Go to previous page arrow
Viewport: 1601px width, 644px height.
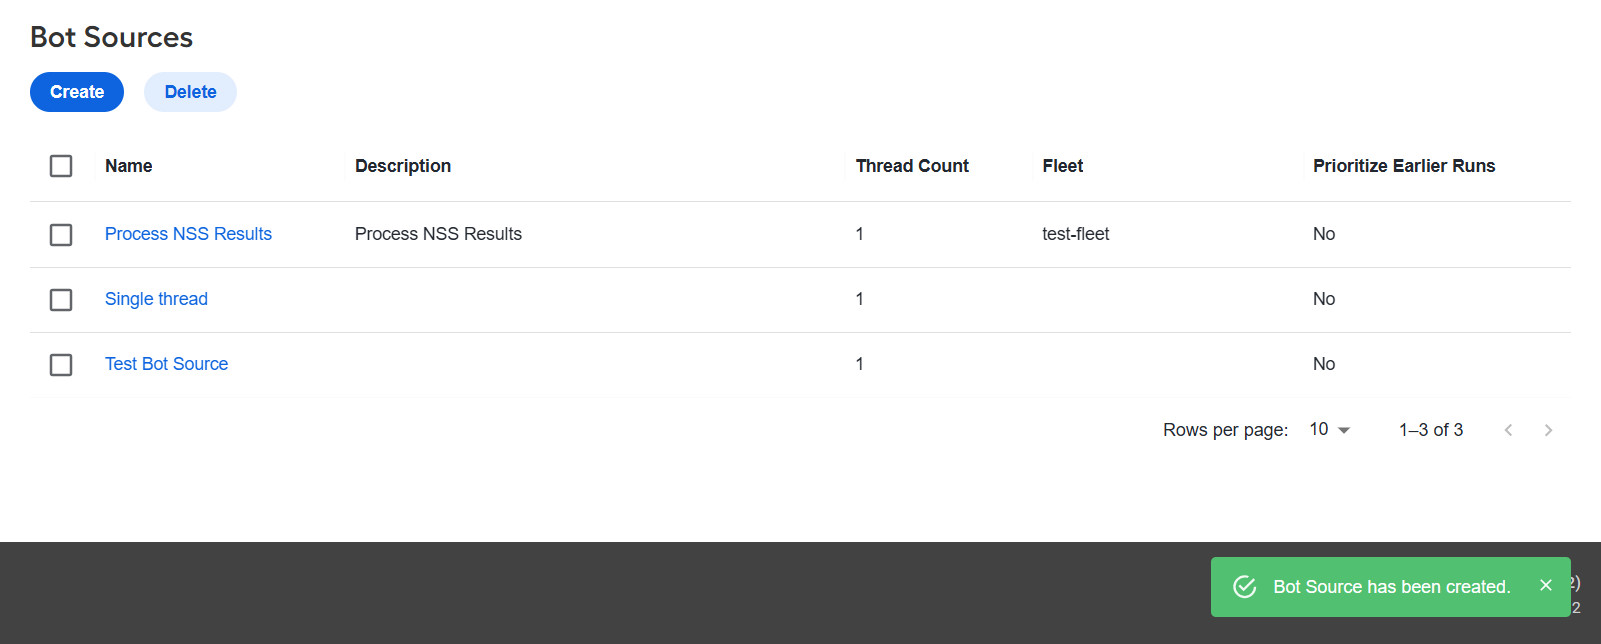[x=1508, y=430]
